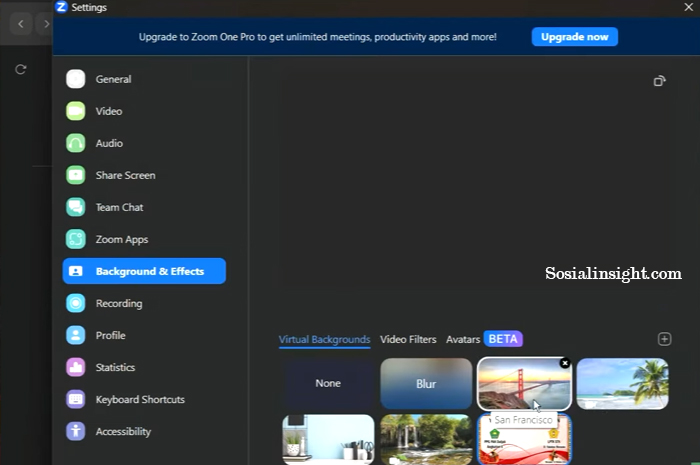700x465 pixels.
Task: Go back with left arrow in back window
Action: [21, 24]
